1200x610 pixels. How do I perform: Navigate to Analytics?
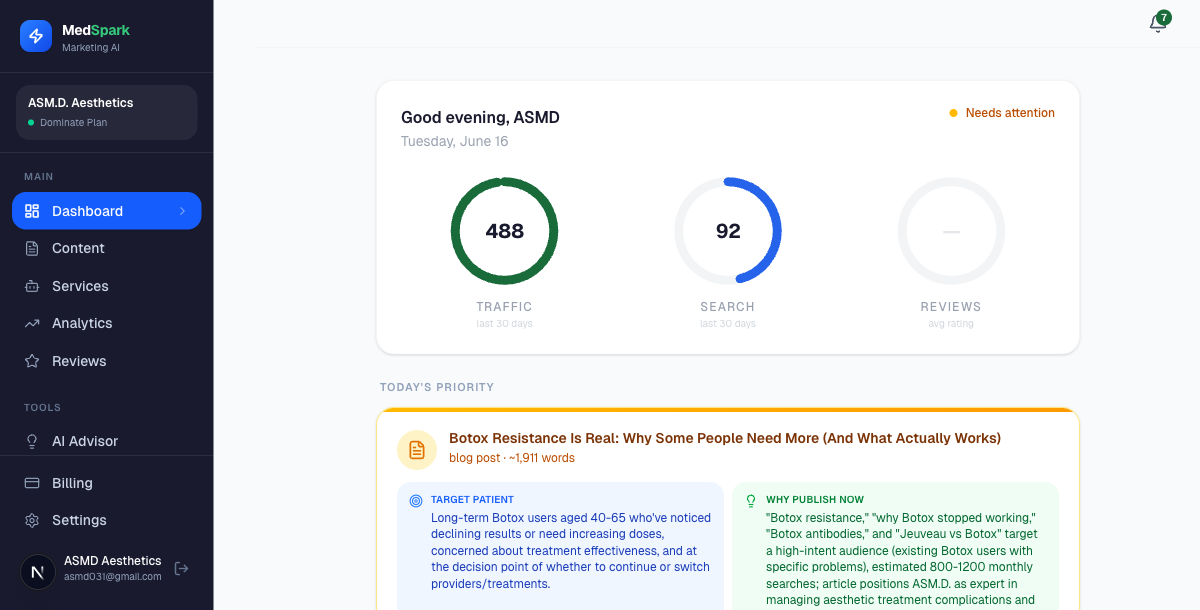point(106,323)
